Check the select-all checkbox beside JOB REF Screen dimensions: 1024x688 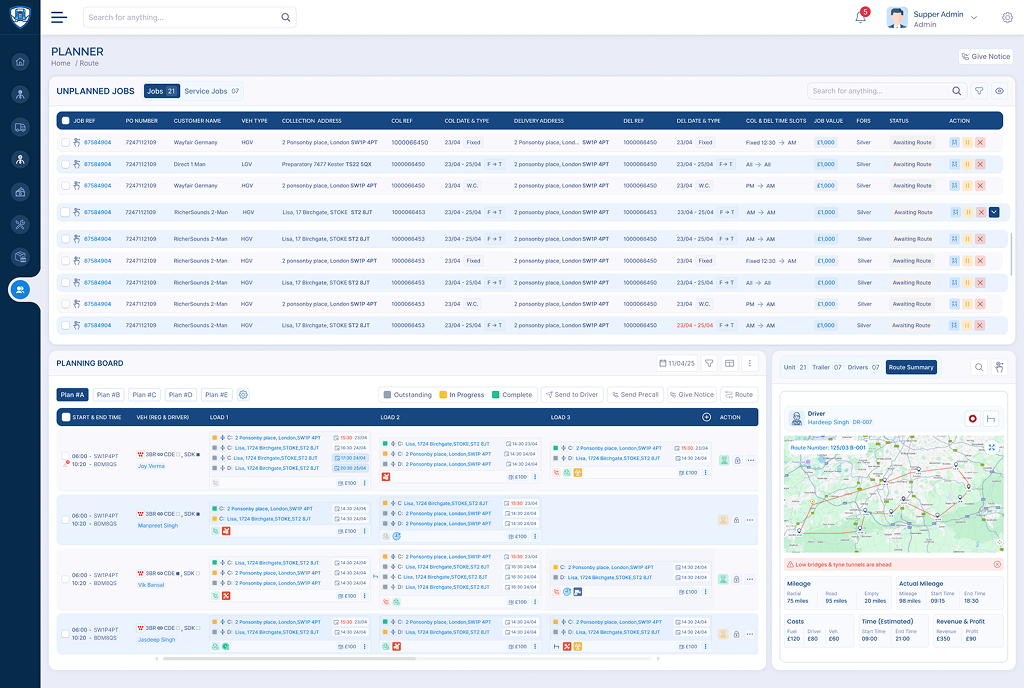point(65,121)
